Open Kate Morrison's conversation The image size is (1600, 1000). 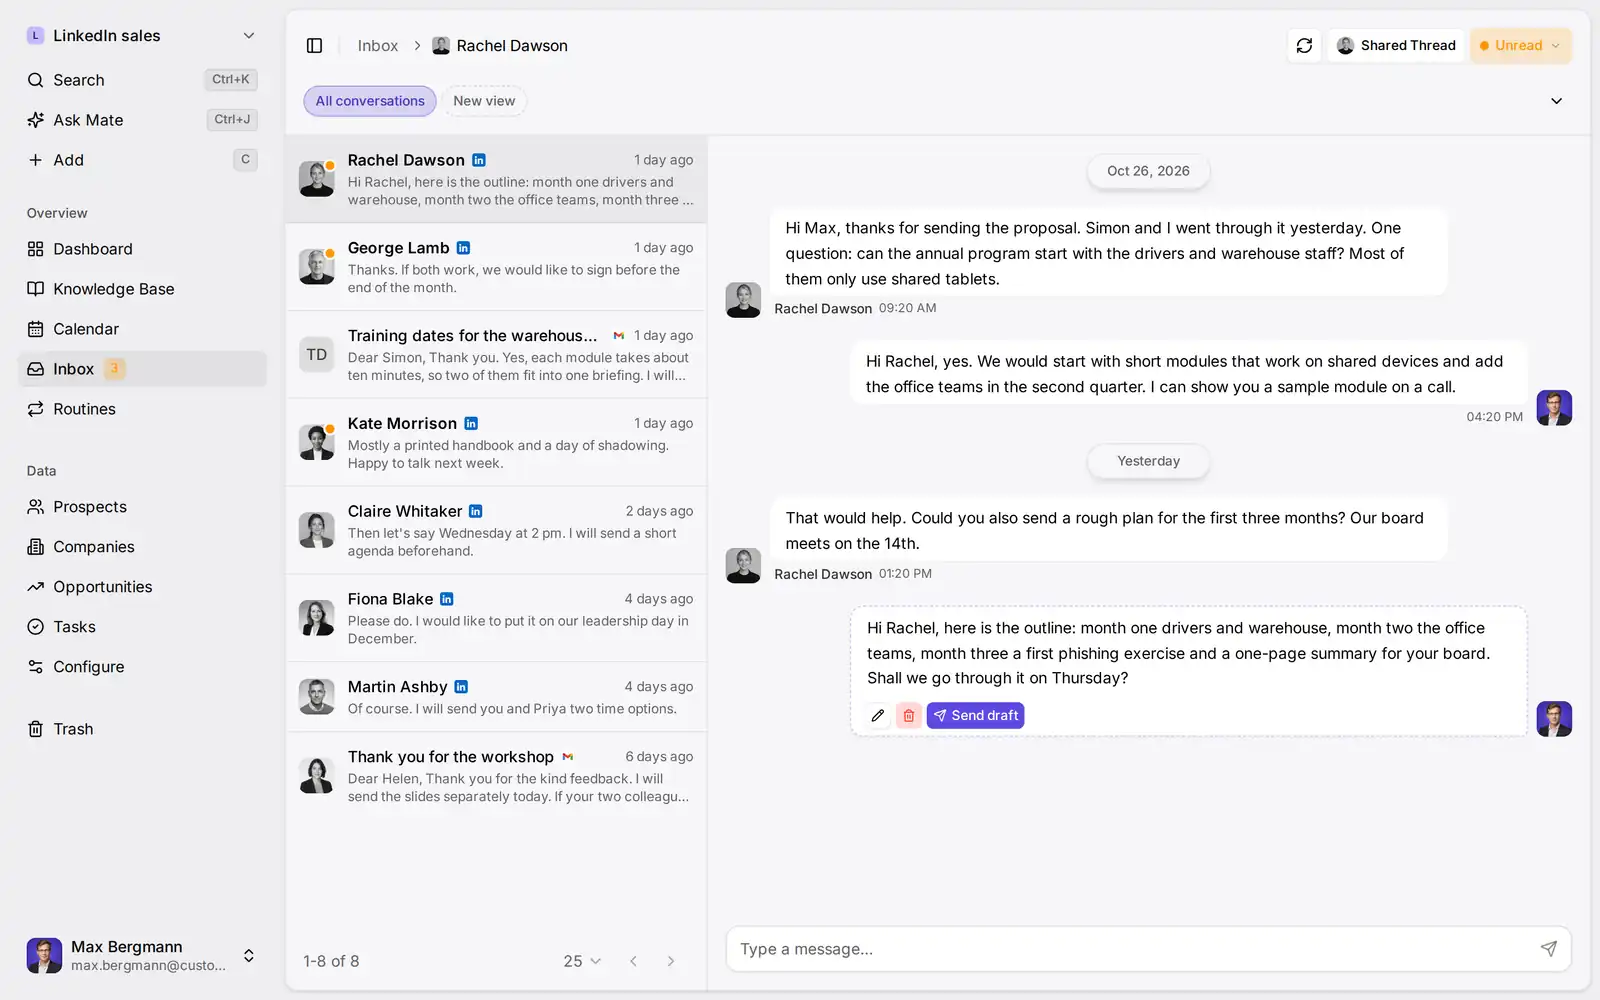point(497,443)
